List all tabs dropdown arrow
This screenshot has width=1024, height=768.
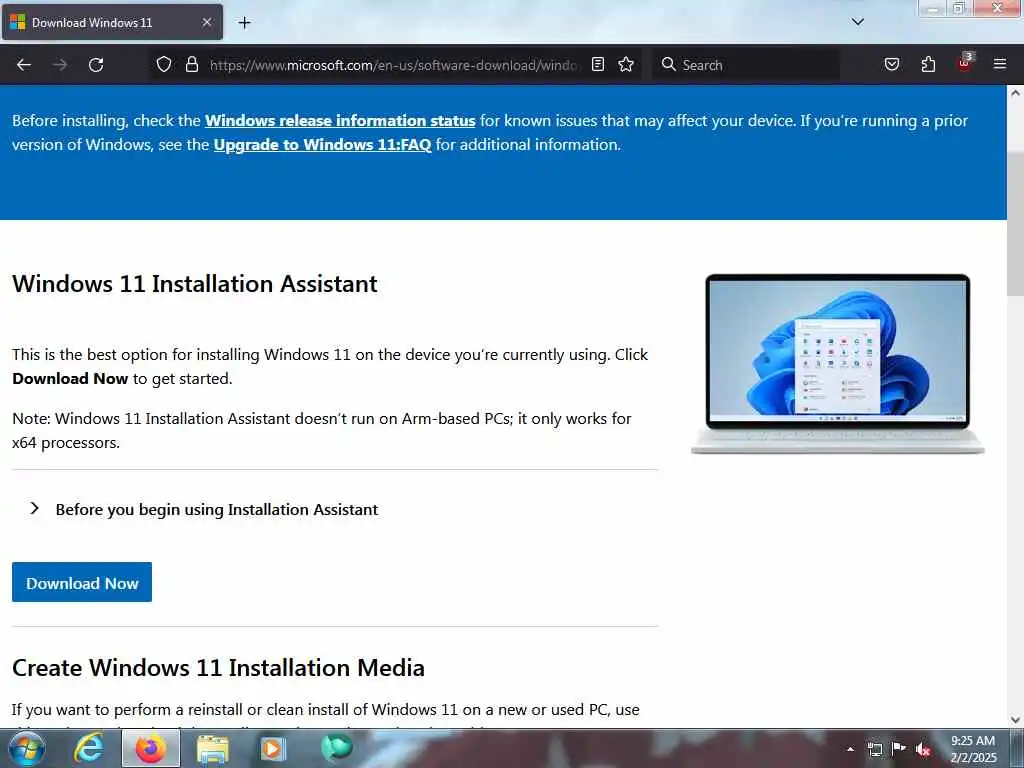858,22
